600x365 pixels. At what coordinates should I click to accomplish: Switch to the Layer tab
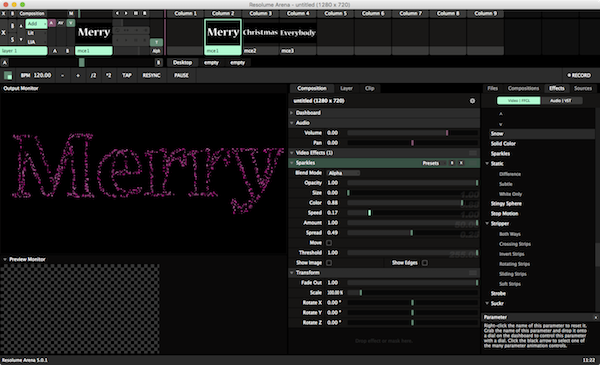[346, 88]
